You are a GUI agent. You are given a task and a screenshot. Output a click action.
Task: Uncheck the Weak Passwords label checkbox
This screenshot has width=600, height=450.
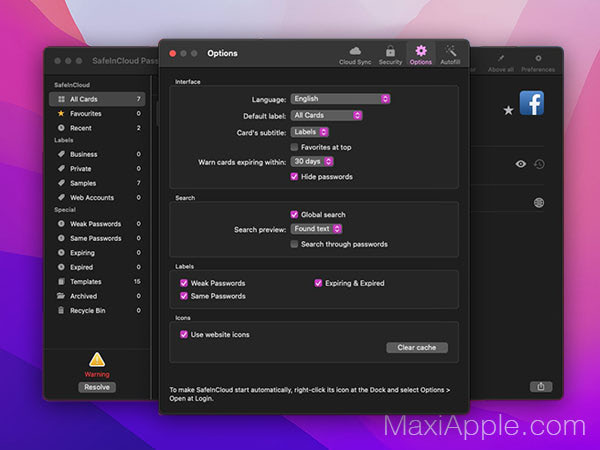point(184,283)
